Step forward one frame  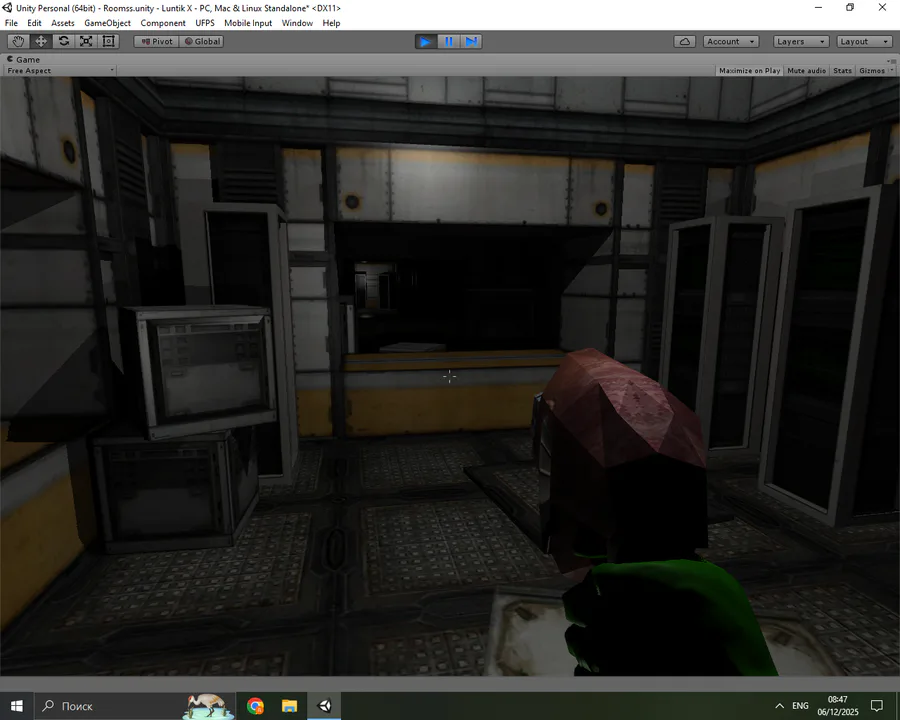pyautogui.click(x=471, y=41)
